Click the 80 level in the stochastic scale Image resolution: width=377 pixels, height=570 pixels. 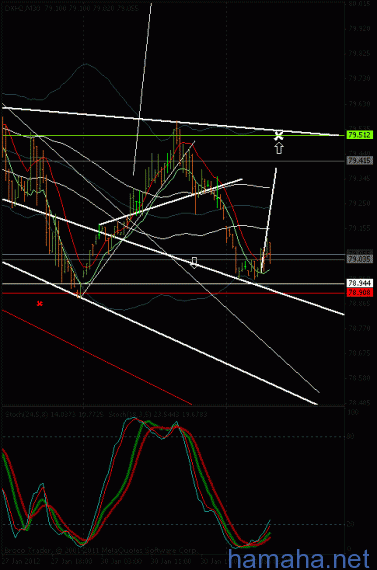coord(350,436)
